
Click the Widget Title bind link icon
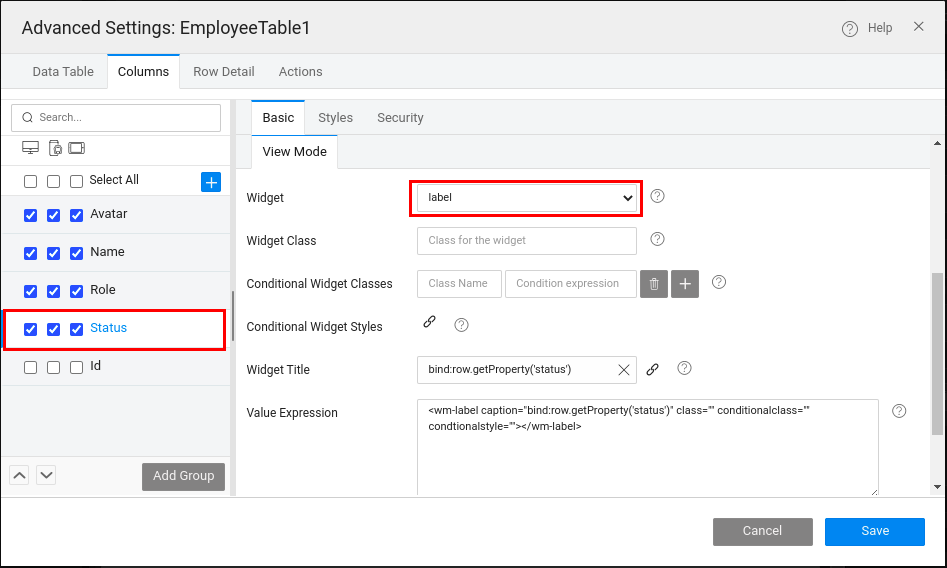[652, 369]
